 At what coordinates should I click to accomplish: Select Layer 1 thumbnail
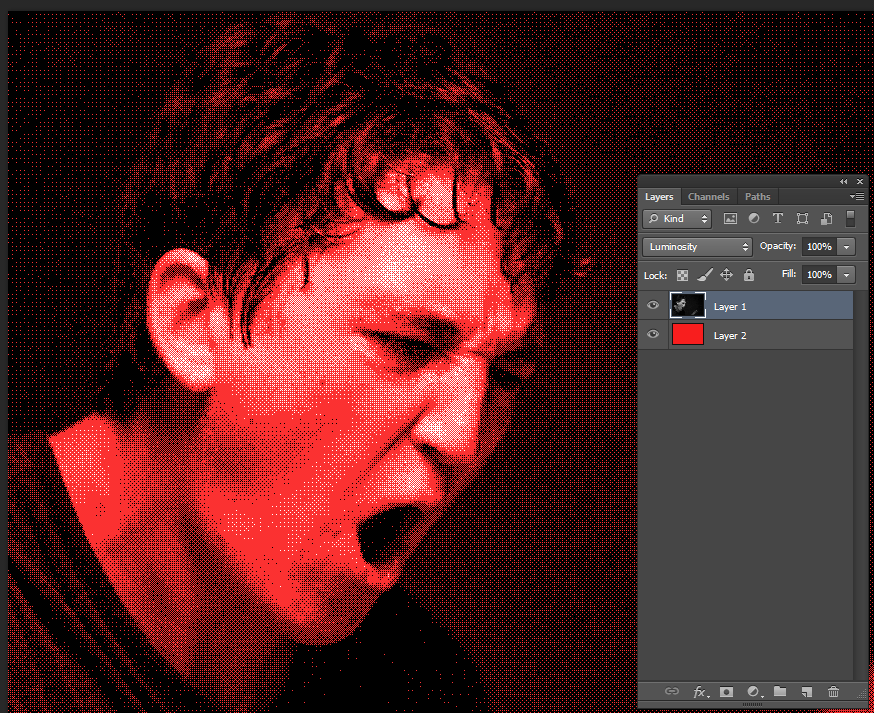coord(688,305)
